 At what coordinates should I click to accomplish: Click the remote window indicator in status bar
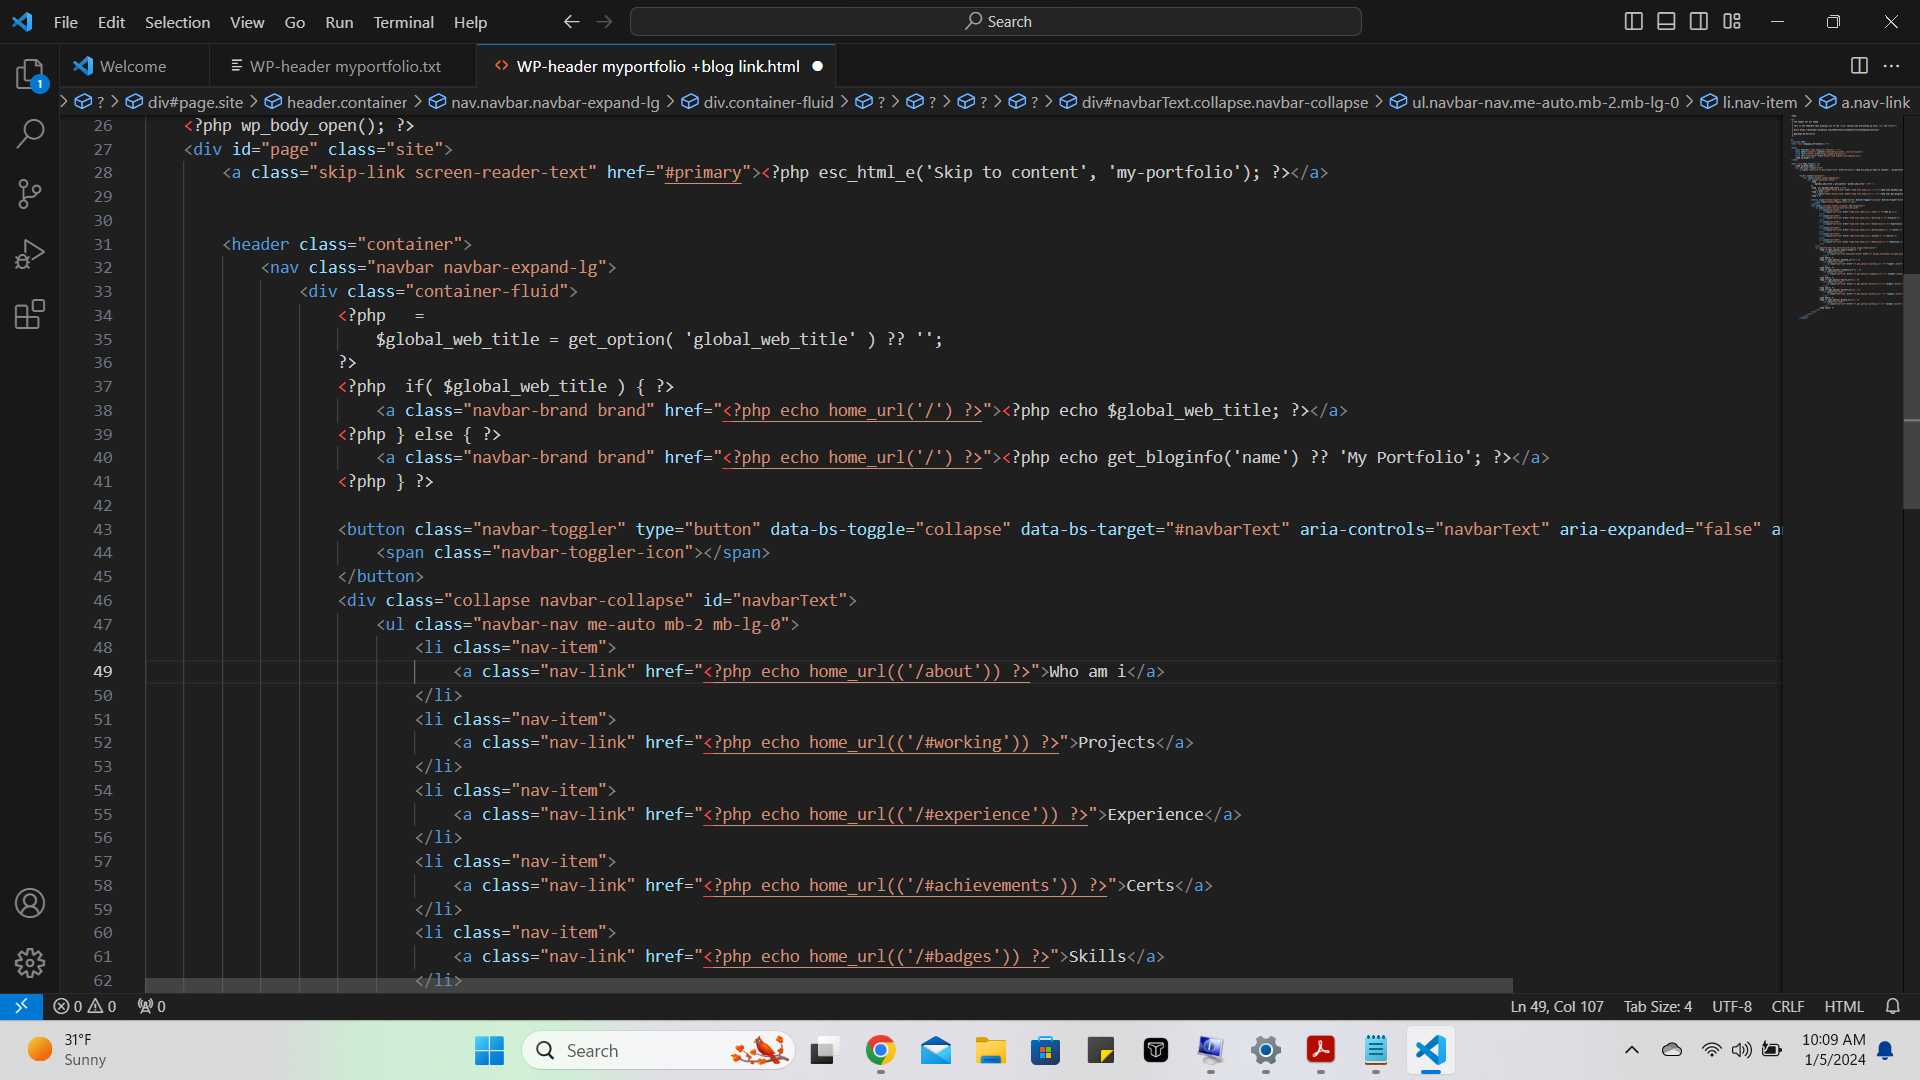[x=21, y=1006]
